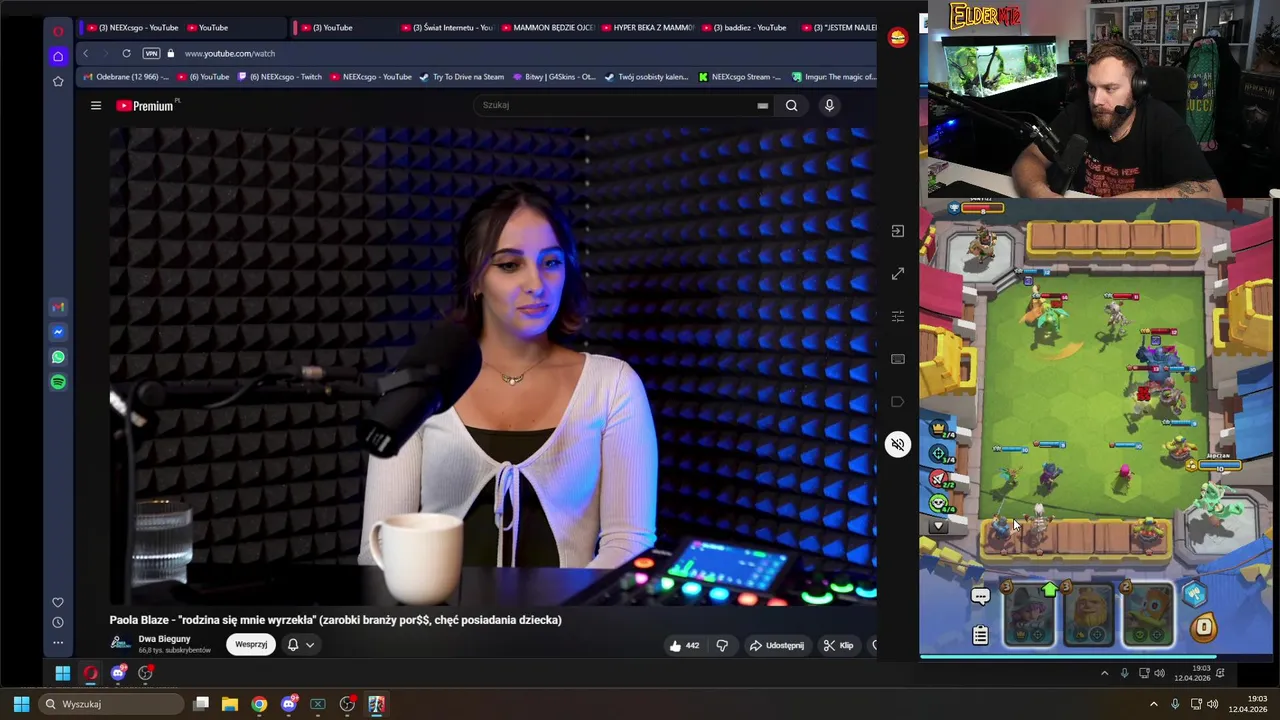Open the Bitwy G4Skins bookmark

[553, 77]
